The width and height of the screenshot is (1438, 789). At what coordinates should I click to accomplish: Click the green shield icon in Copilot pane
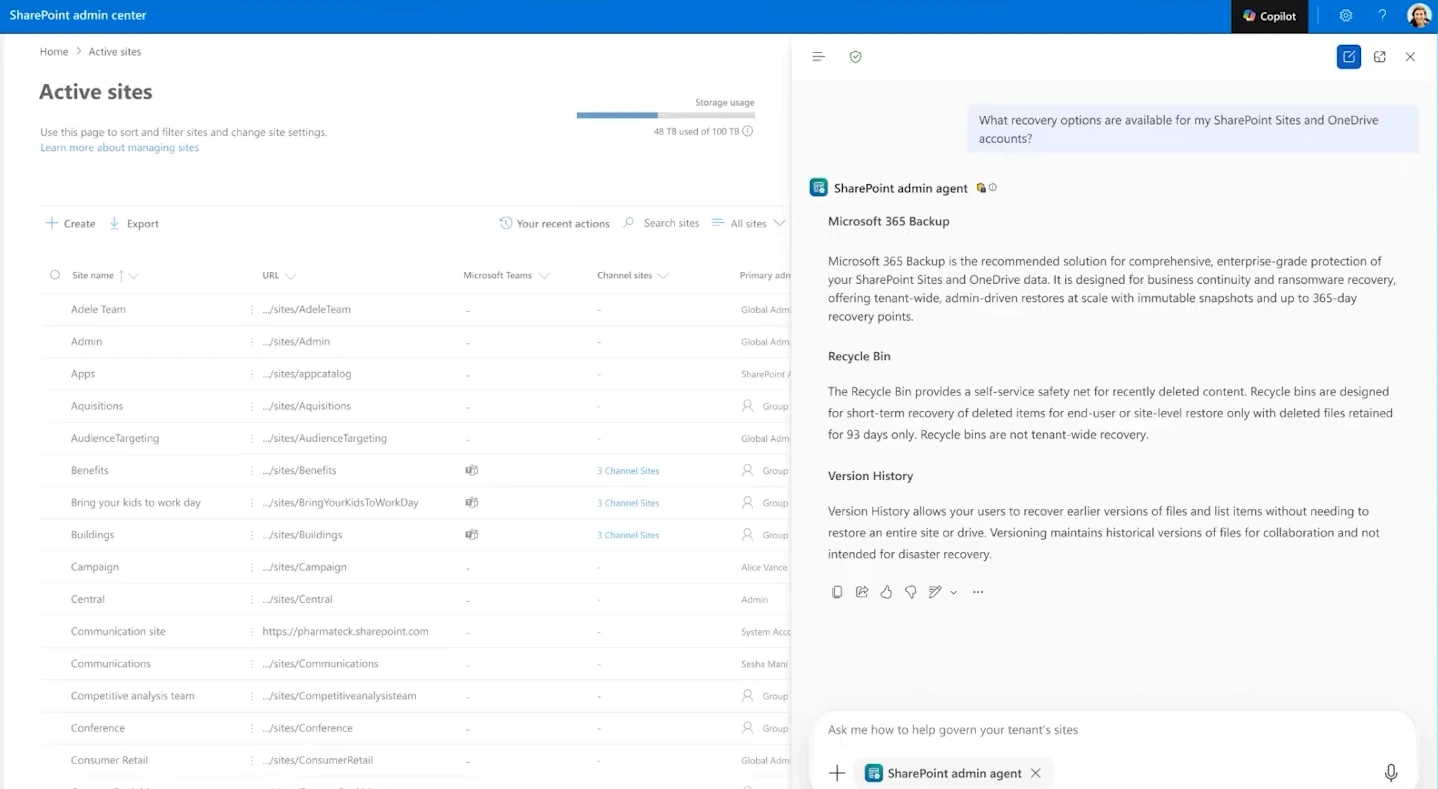coord(855,57)
